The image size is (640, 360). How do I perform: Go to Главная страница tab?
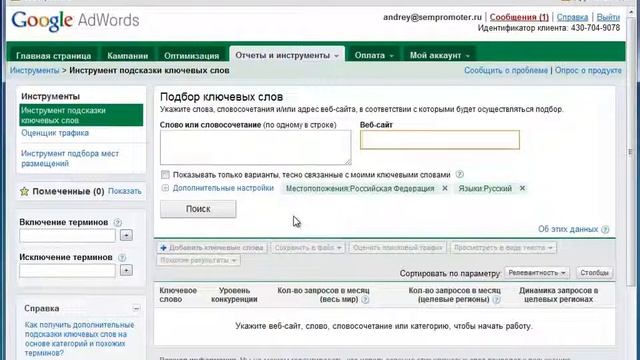53,56
